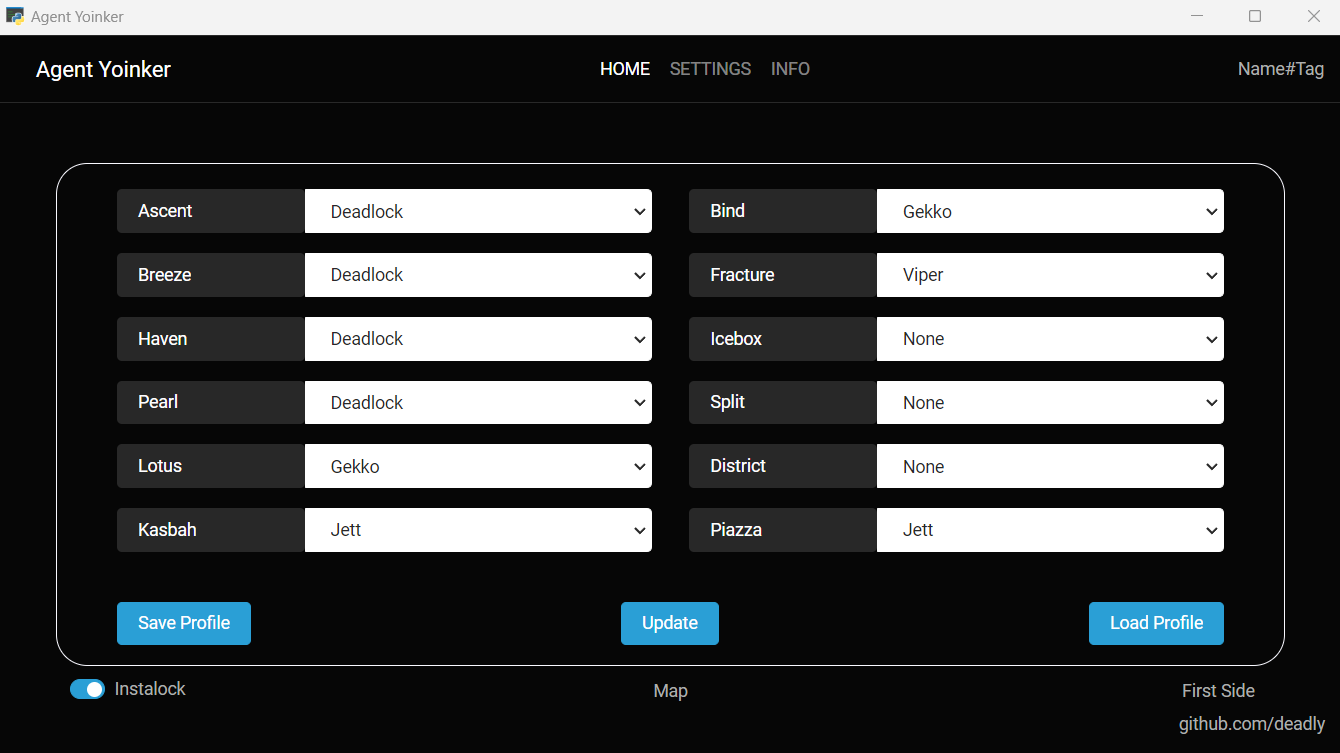Image resolution: width=1340 pixels, height=753 pixels.
Task: Open the Breeze agent dropdown
Action: [x=478, y=275]
